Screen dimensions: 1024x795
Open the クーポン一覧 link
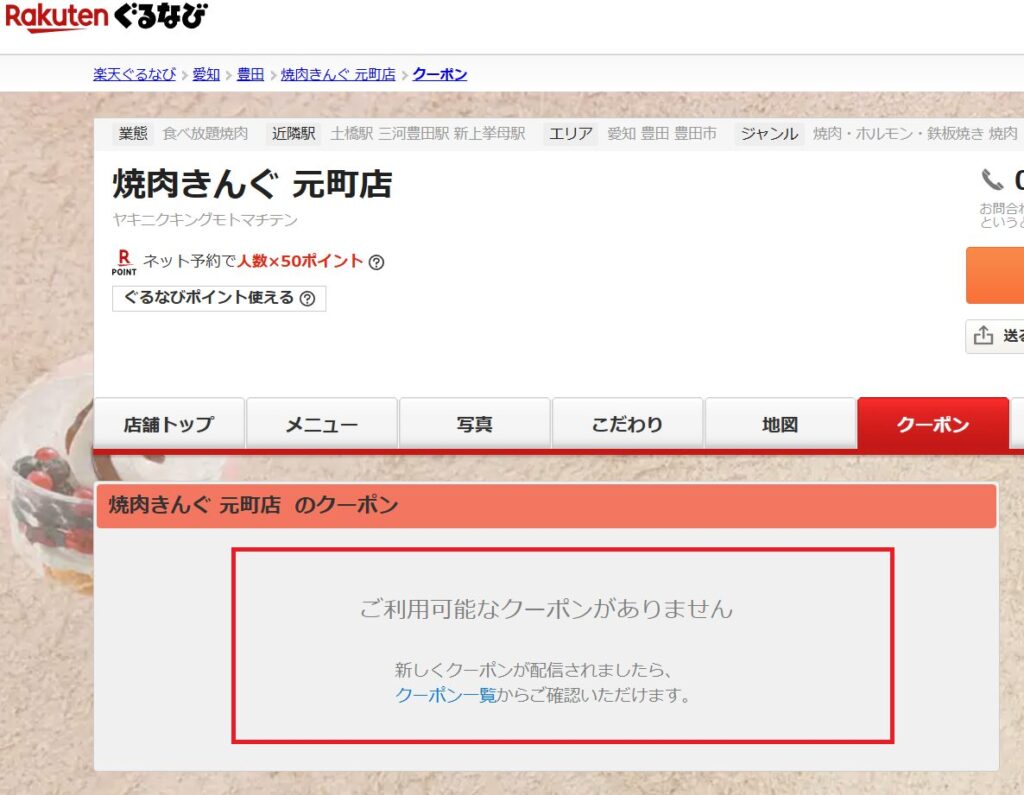tap(445, 695)
